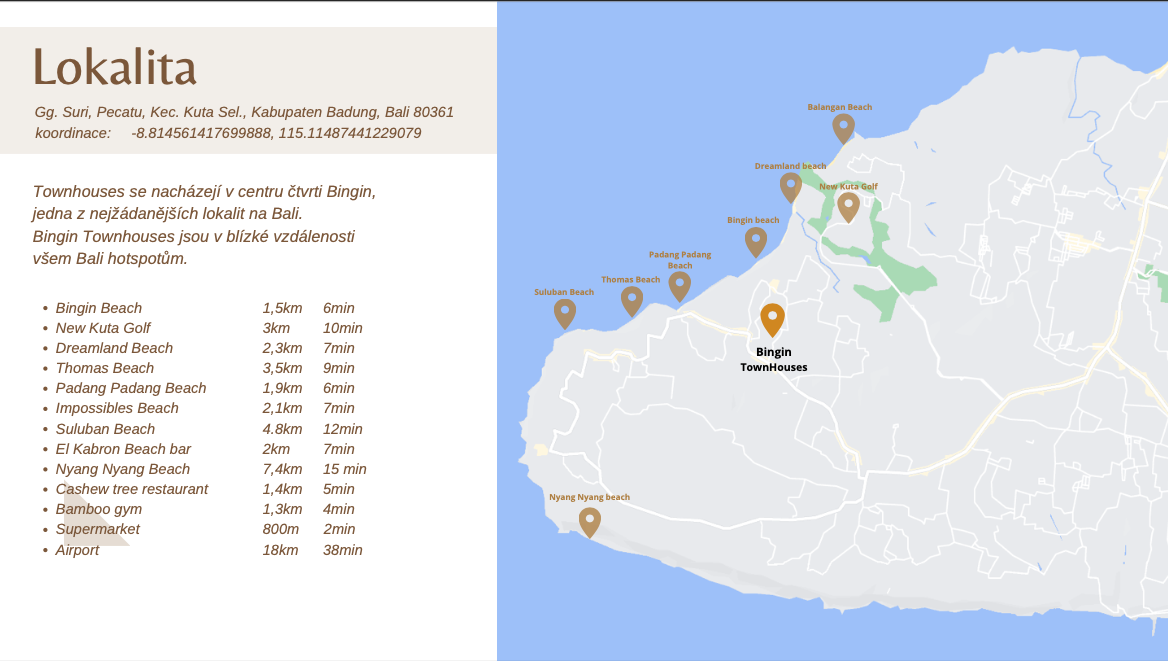Click the Supermarket list entry

pos(97,529)
